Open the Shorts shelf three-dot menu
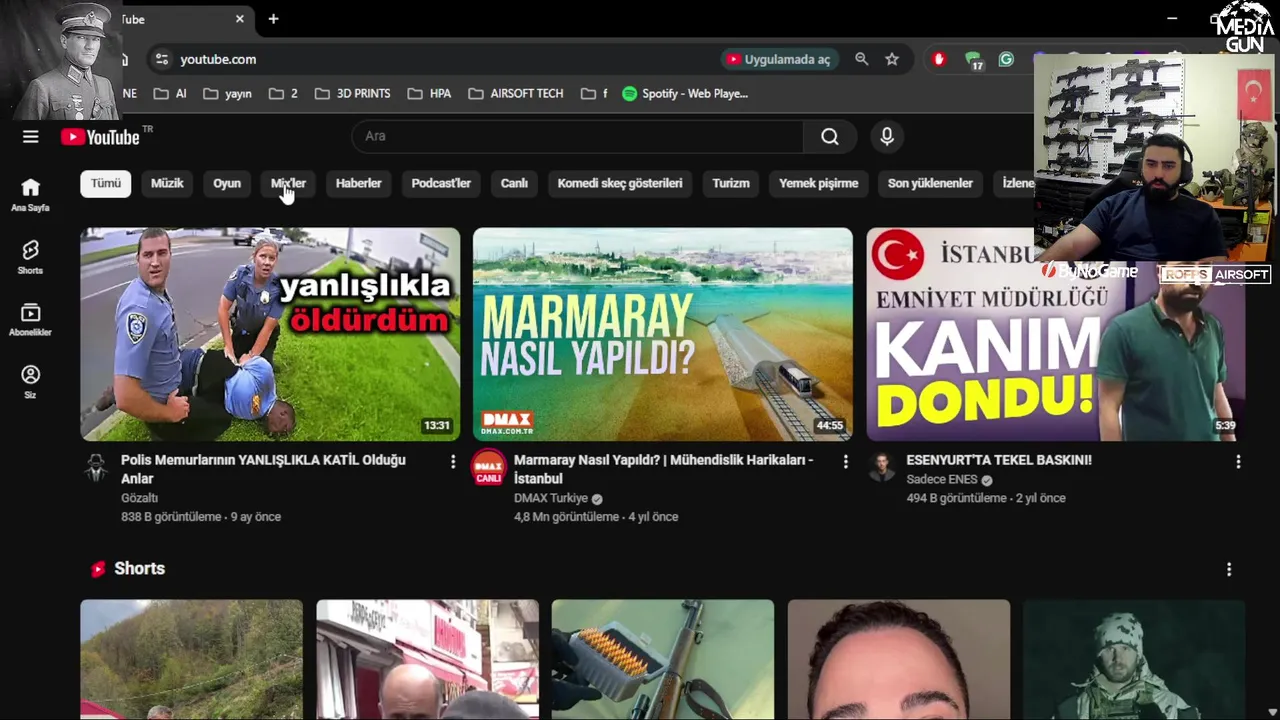This screenshot has height=720, width=1280. (x=1229, y=569)
